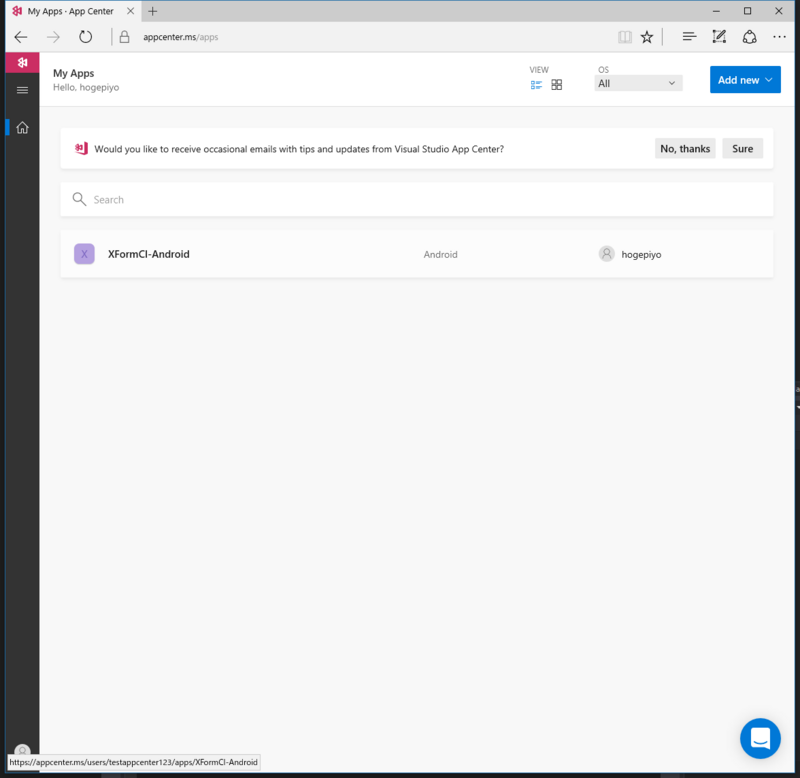The height and width of the screenshot is (778, 800).
Task: Click owner name hogepiyo in app row
Action: point(641,255)
